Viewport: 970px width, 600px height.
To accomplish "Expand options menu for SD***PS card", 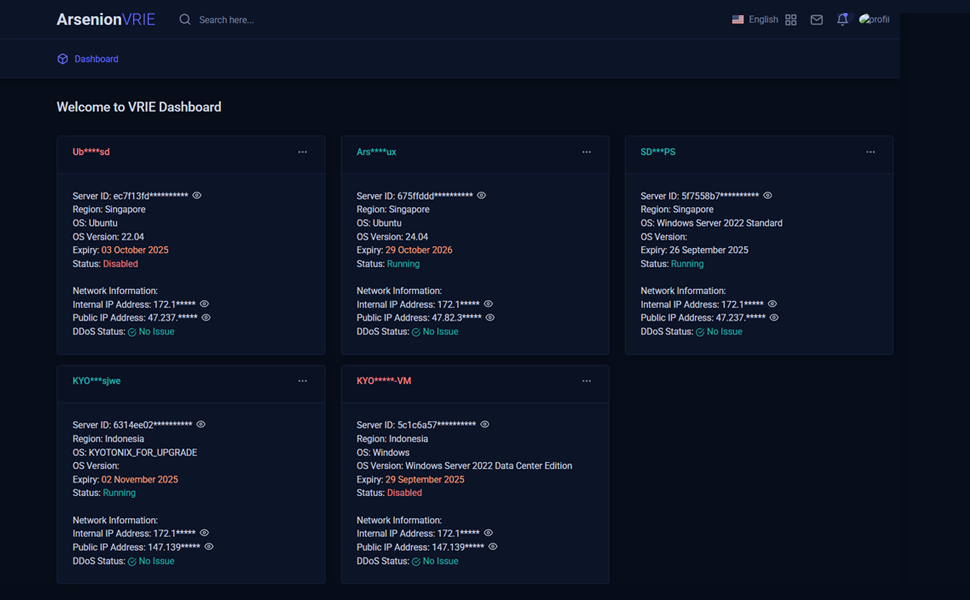I will click(x=870, y=152).
